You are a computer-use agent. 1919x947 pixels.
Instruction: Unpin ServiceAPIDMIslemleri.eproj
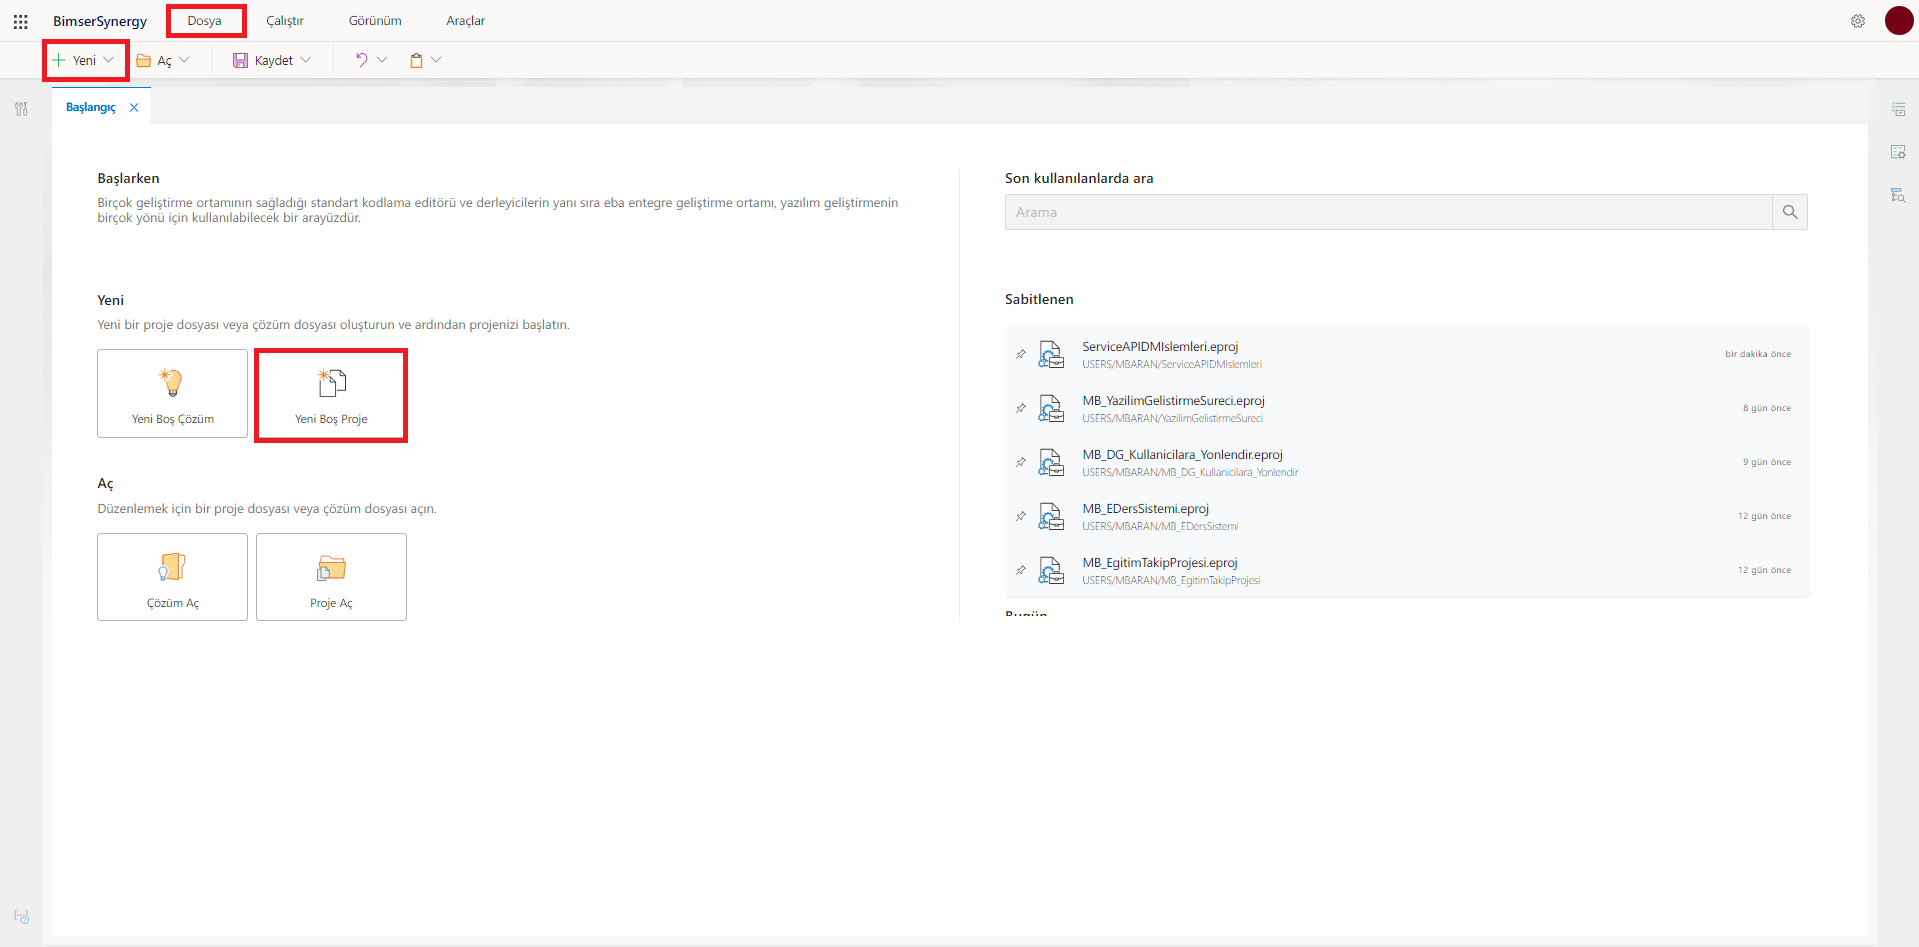pos(1021,354)
